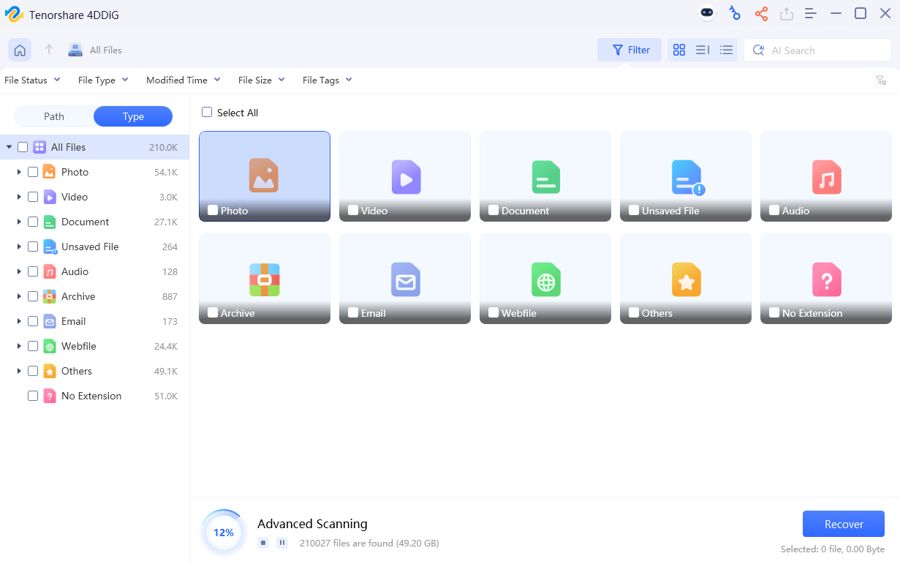Open the File Tags dropdown

pyautogui.click(x=327, y=80)
